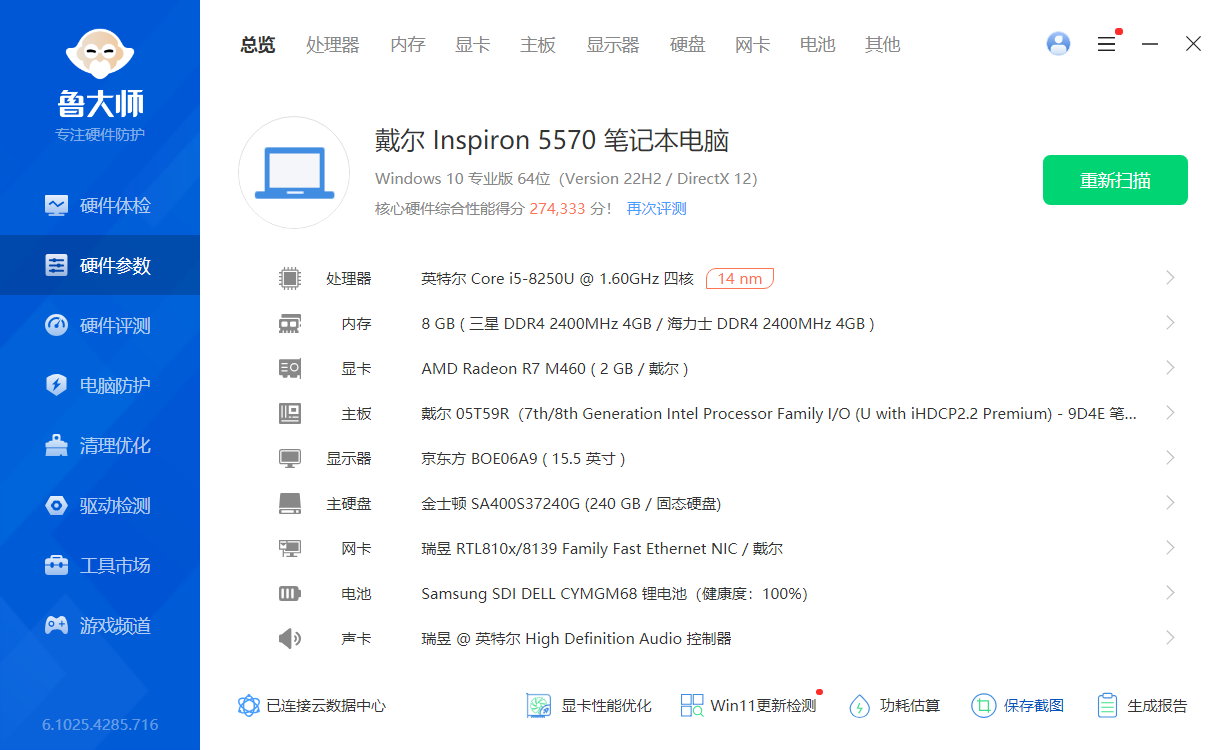Screen dimensions: 1225x750
Task: Expand 处理器 row details arrow
Action: [x=1170, y=278]
